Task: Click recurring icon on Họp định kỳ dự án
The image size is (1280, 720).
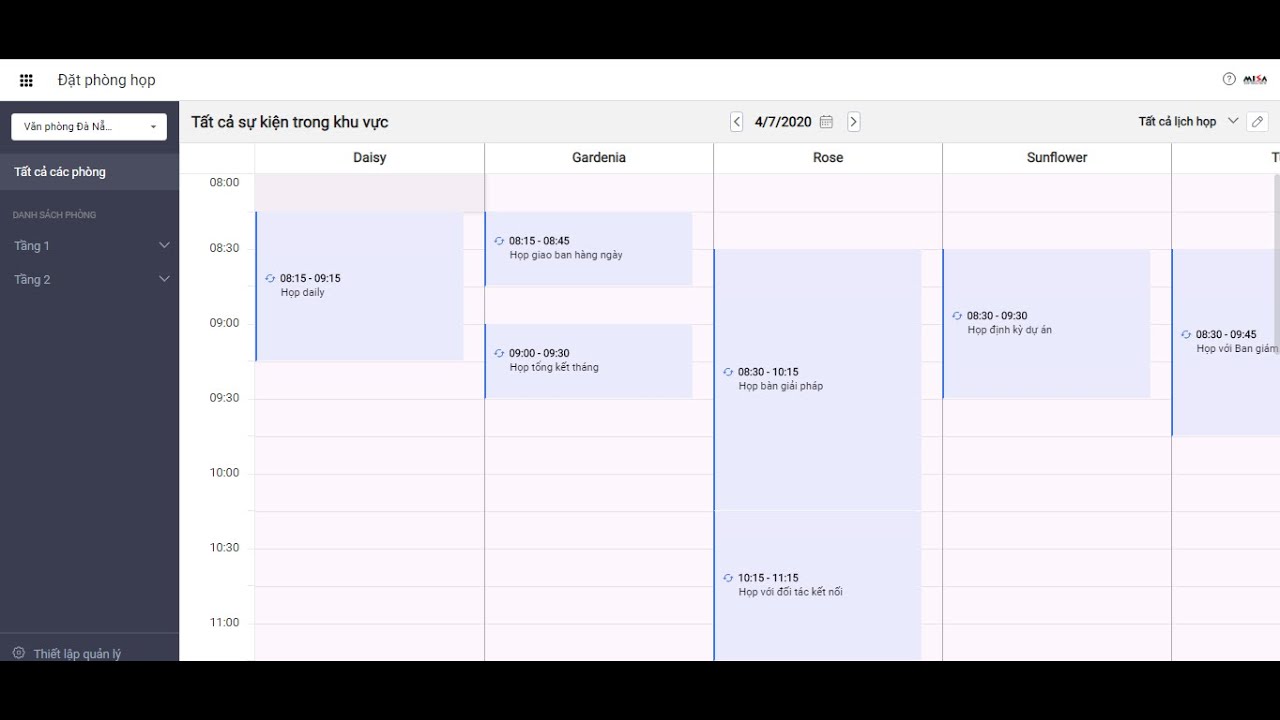Action: pos(957,316)
